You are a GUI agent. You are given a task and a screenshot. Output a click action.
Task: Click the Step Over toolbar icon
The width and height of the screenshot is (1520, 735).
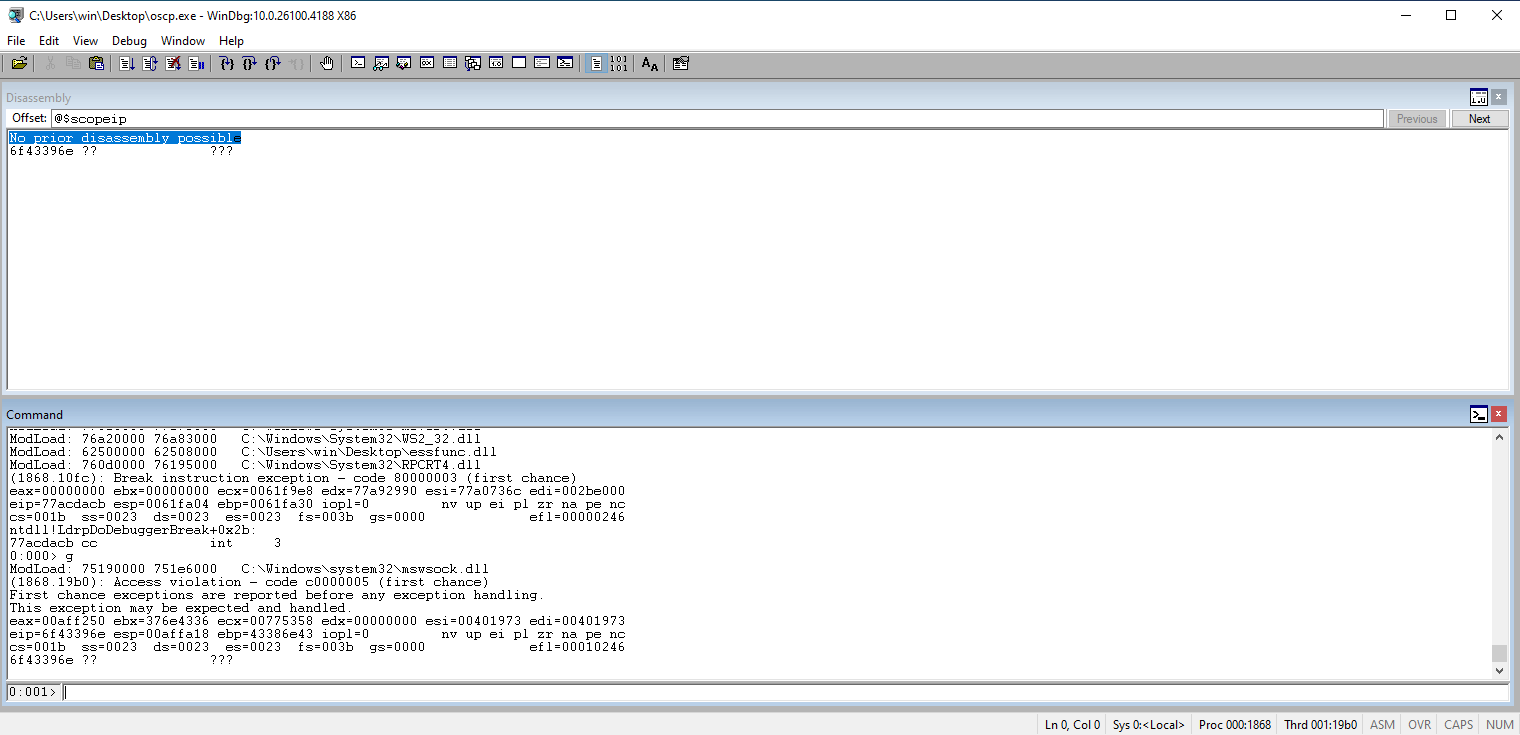250,63
